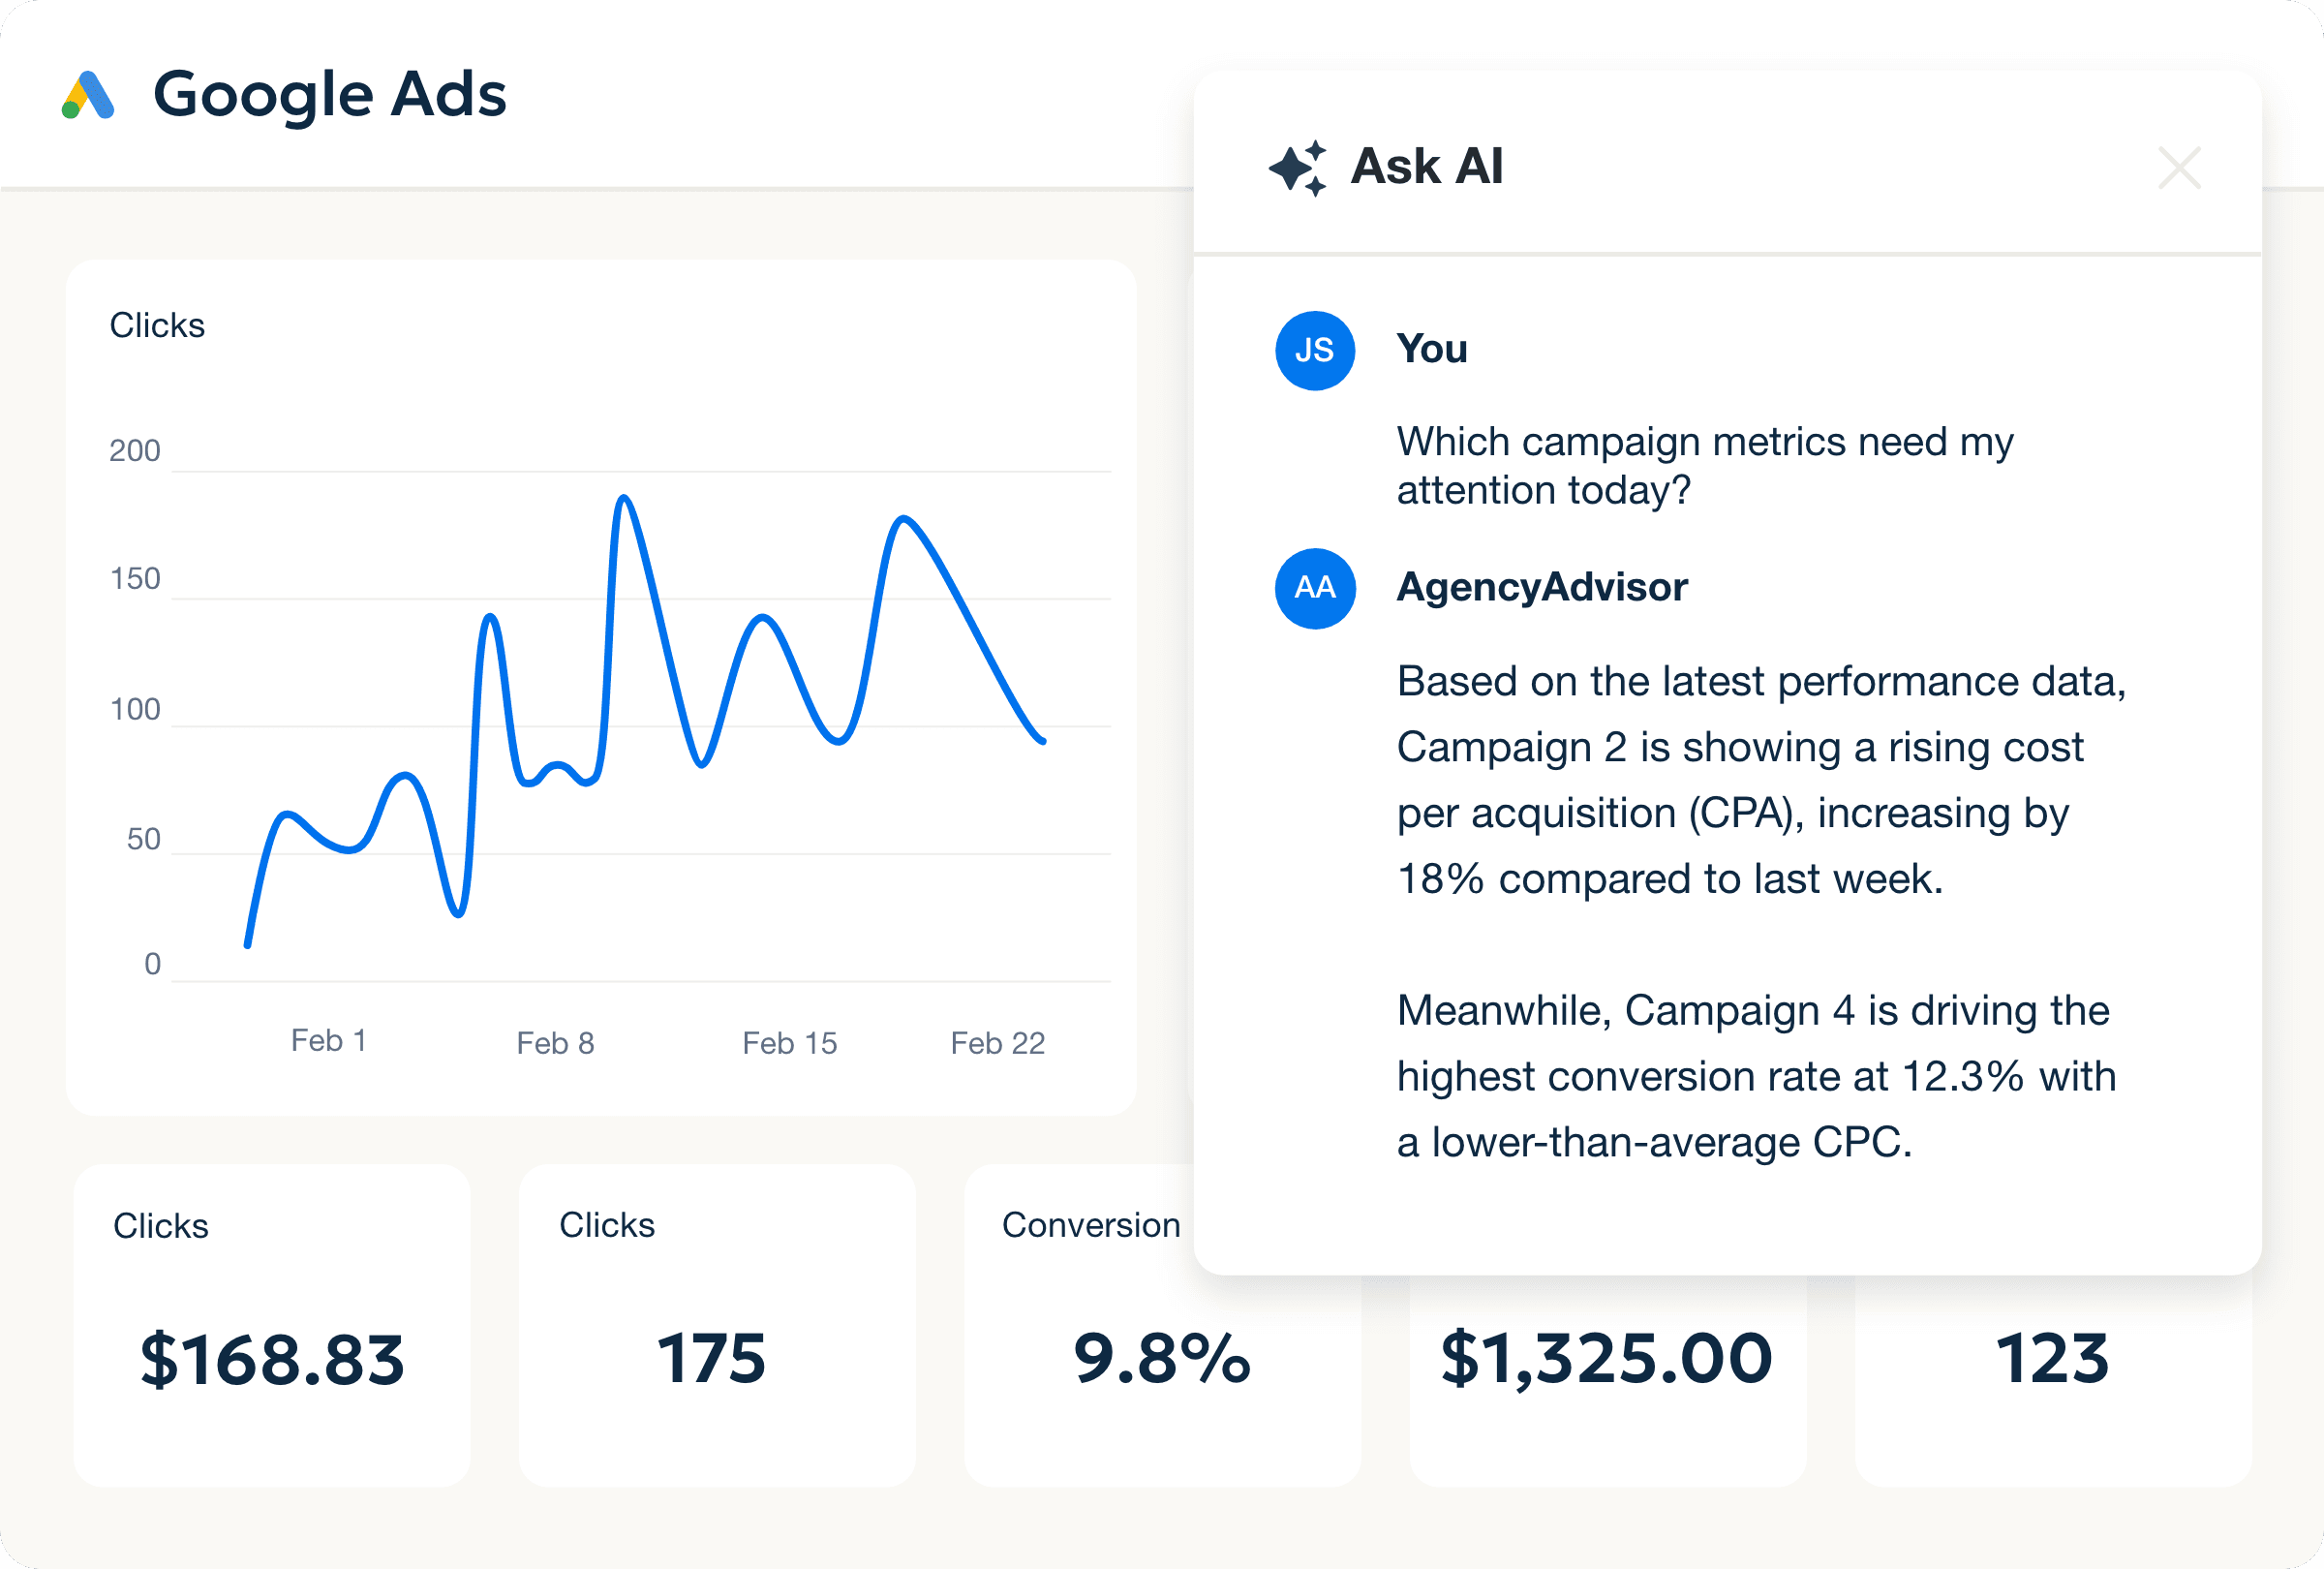Click the 'AgencyAdvisor' sender name

point(1541,587)
